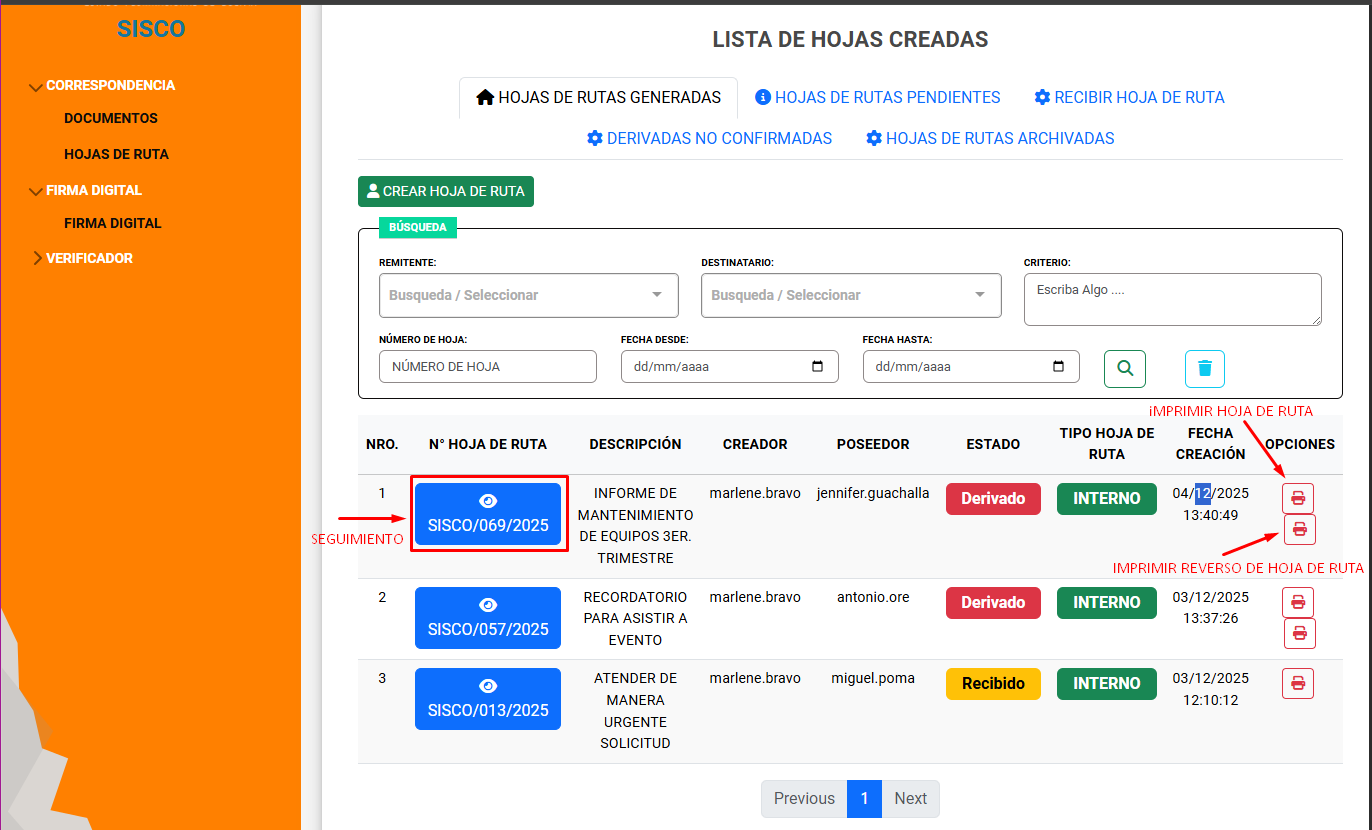Print hoja de ruta SISCO/069/2025

click(1298, 498)
